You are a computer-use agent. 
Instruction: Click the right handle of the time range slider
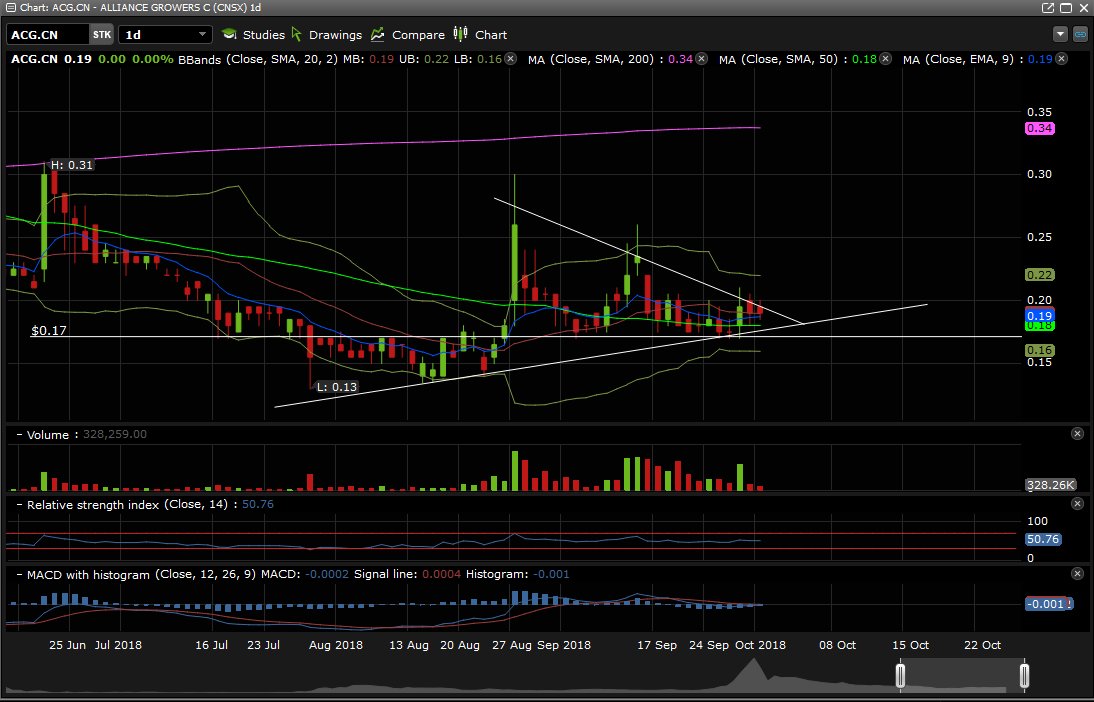(1024, 675)
